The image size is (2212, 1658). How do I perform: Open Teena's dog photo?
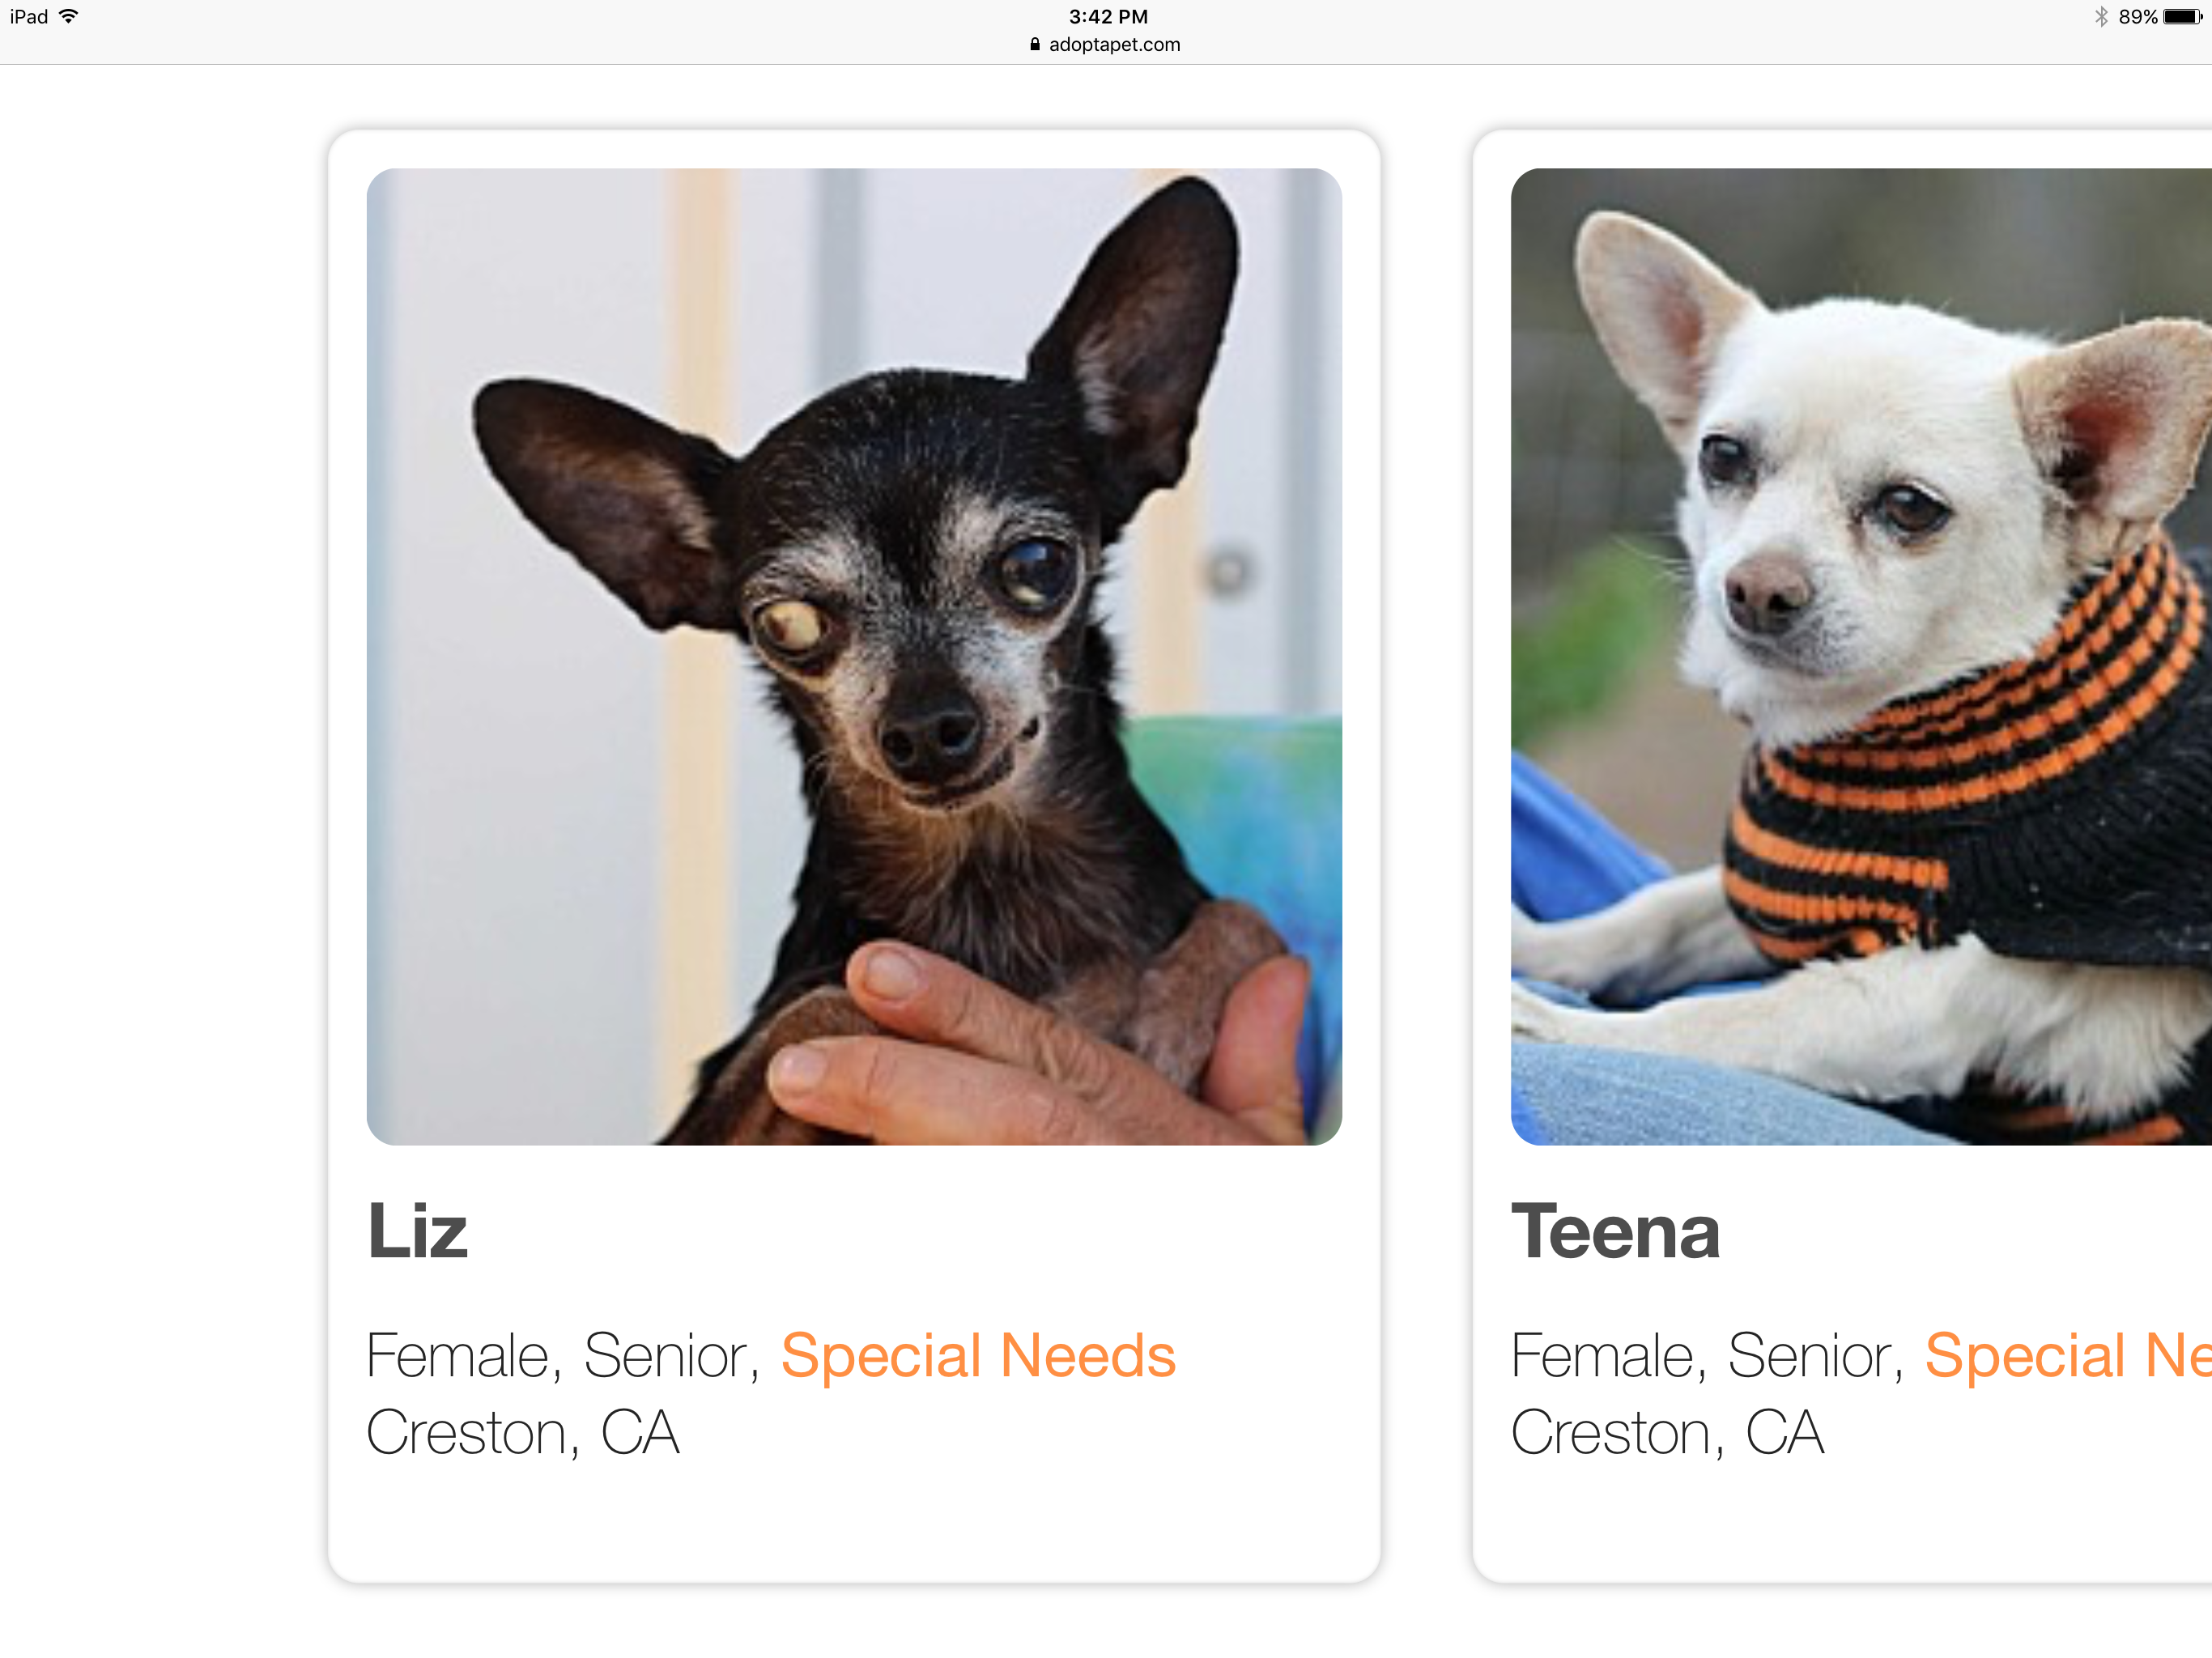(x=1861, y=656)
